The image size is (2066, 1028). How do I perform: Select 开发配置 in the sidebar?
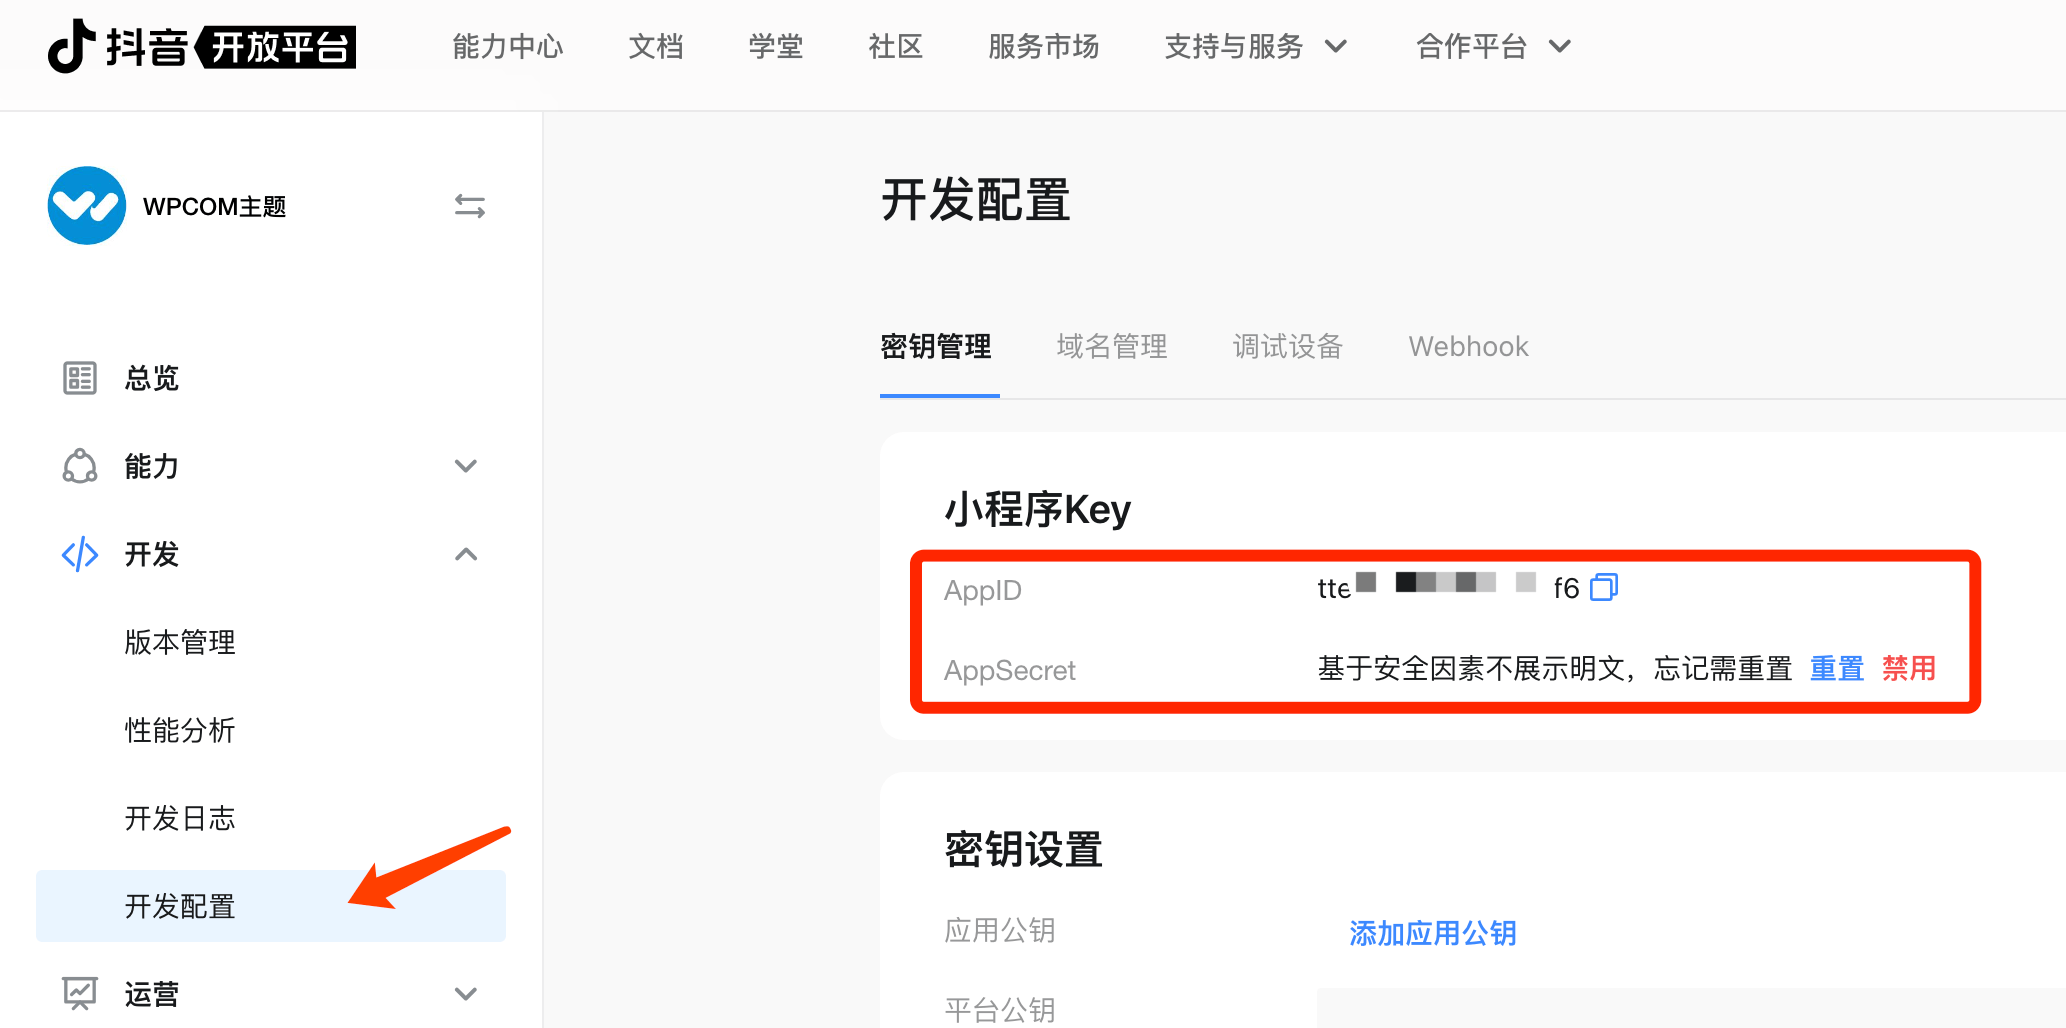270,906
